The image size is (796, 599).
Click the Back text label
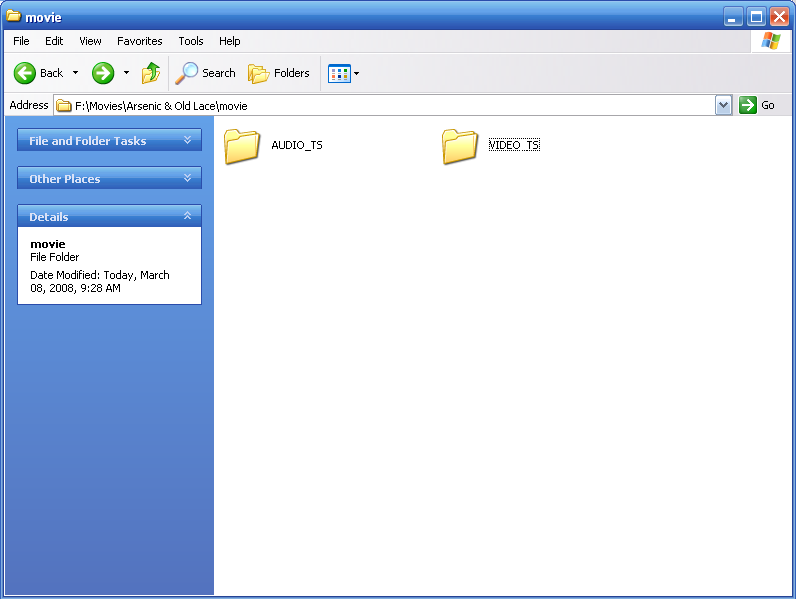point(52,73)
